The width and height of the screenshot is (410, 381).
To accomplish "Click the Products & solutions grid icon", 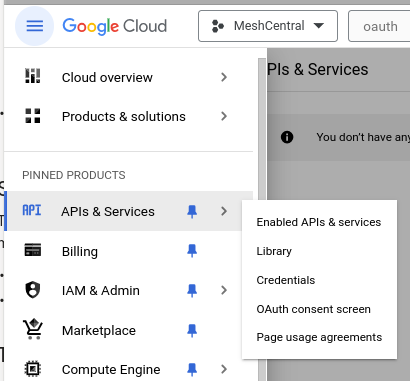I will click(x=33, y=116).
